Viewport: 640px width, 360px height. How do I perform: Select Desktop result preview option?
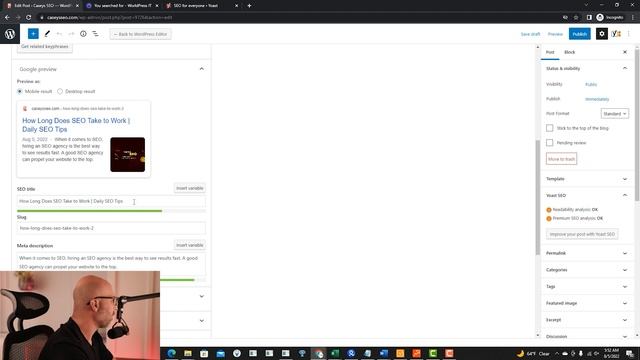click(60, 91)
